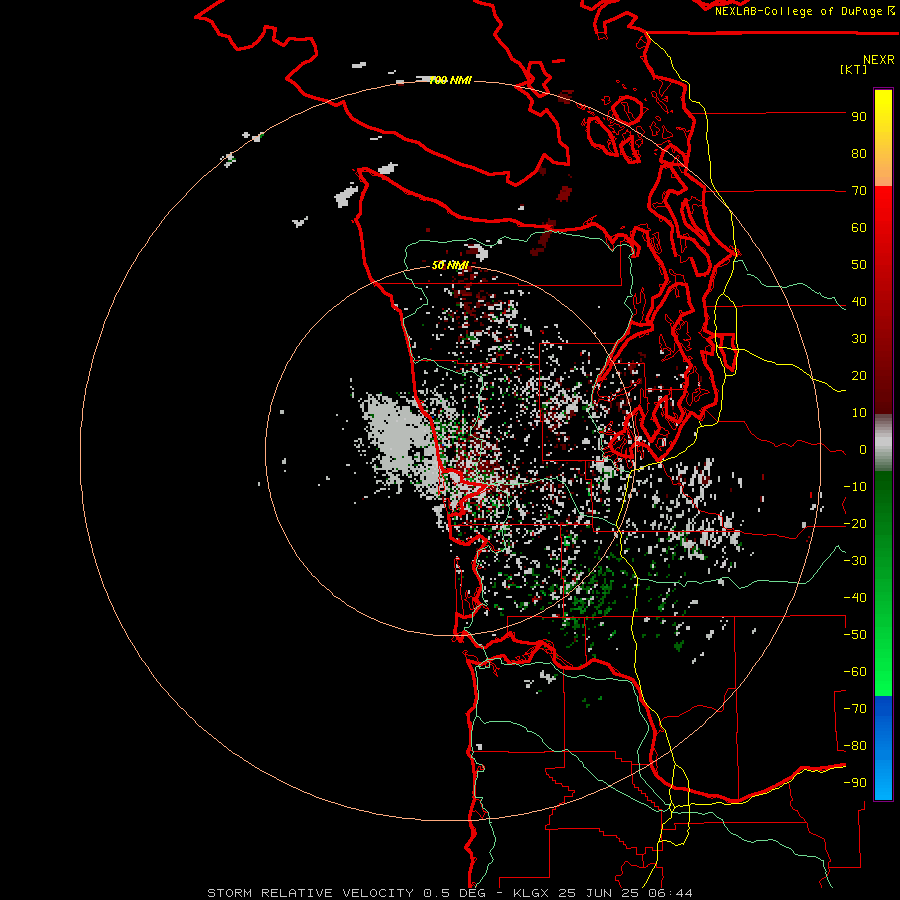Click the positive 70 scale value
Image resolution: width=900 pixels, height=900 pixels.
[x=859, y=191]
